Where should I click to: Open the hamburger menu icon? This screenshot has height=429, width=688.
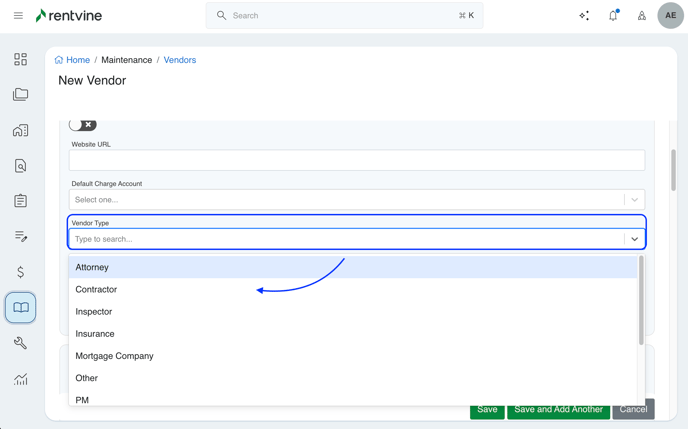click(18, 16)
